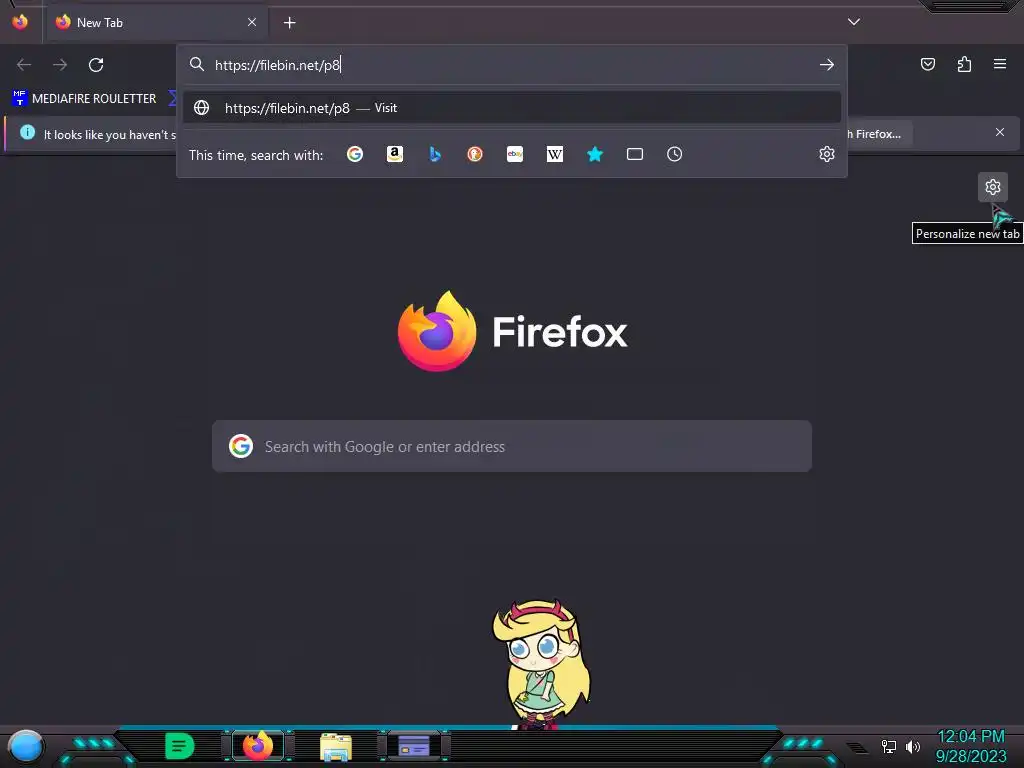The image size is (1024, 768).
Task: Click Personalize new tab gear
Action: coord(993,187)
